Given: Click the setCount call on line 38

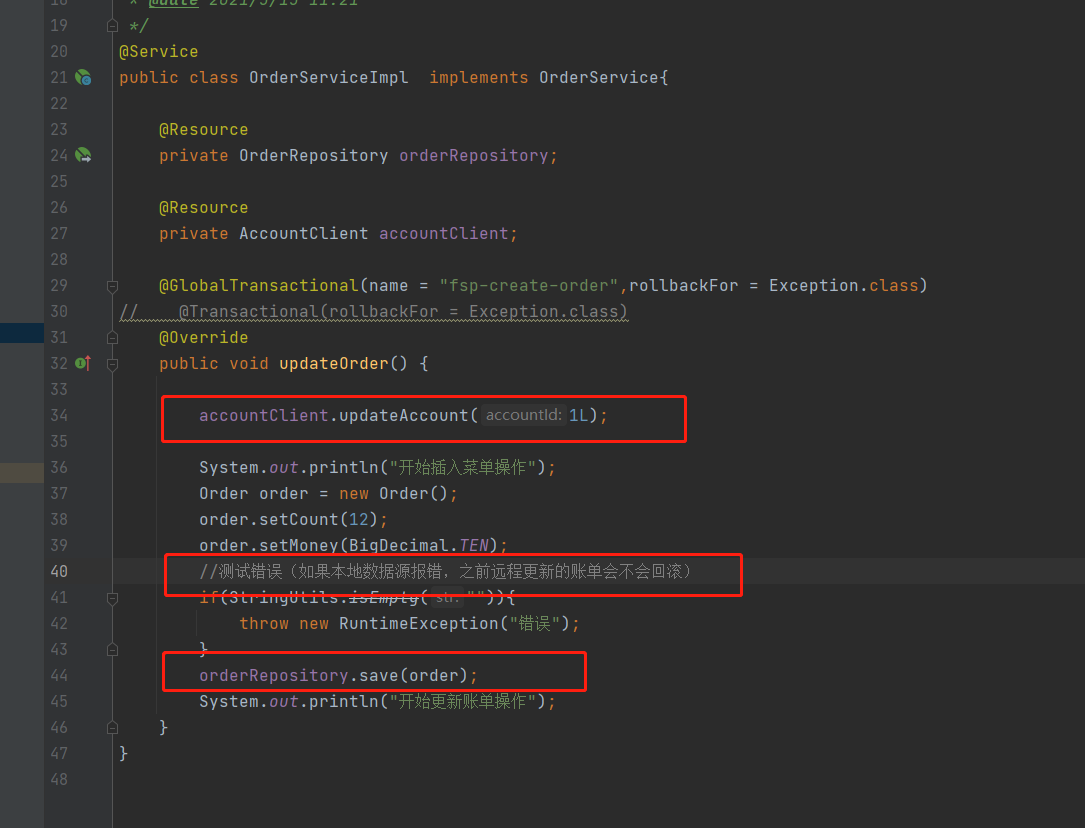Looking at the screenshot, I should (299, 519).
